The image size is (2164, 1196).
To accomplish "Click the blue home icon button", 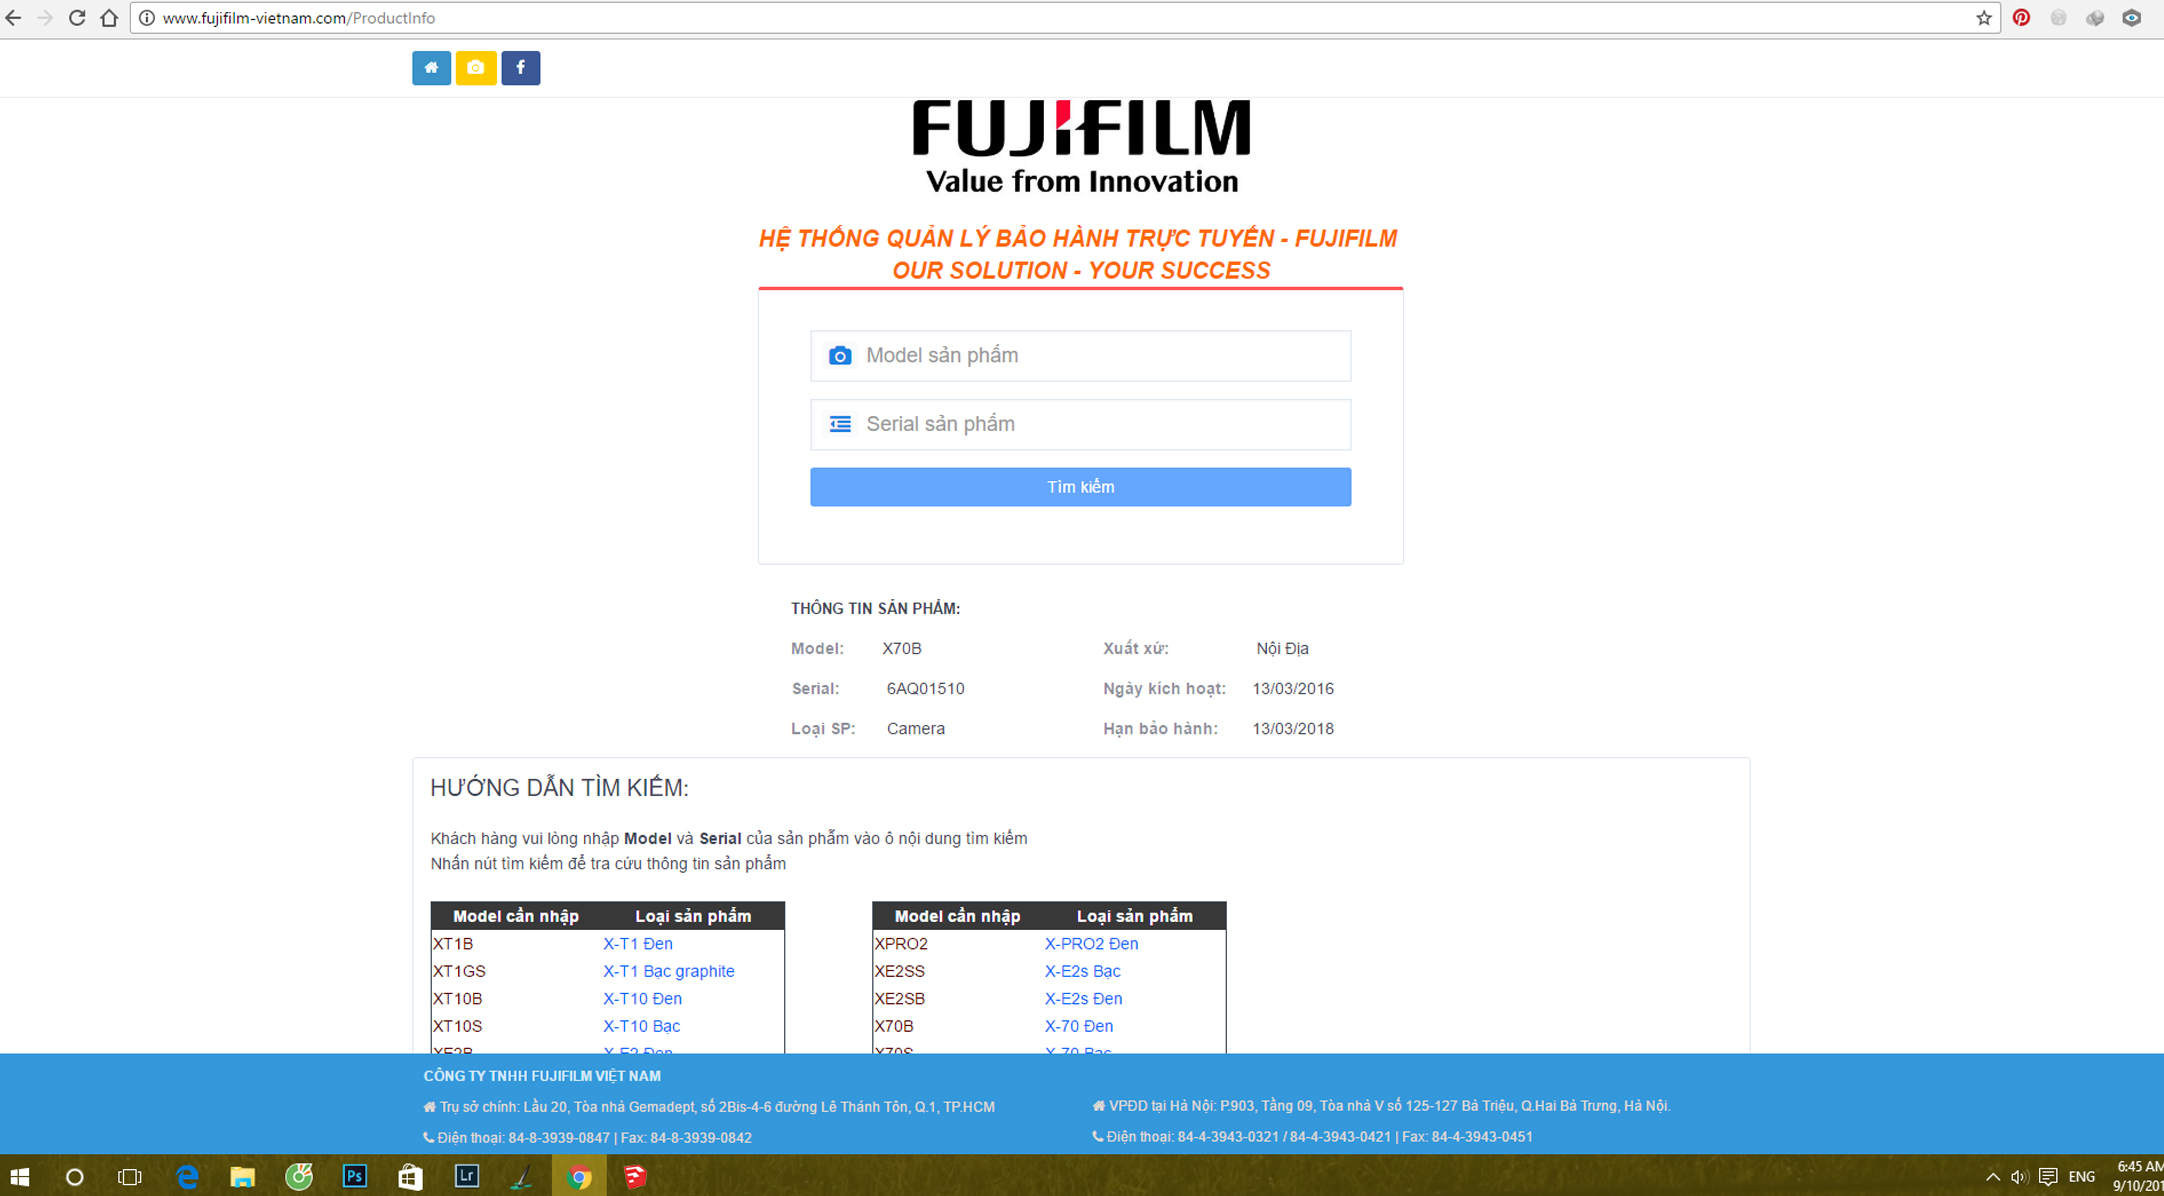I will click(431, 68).
